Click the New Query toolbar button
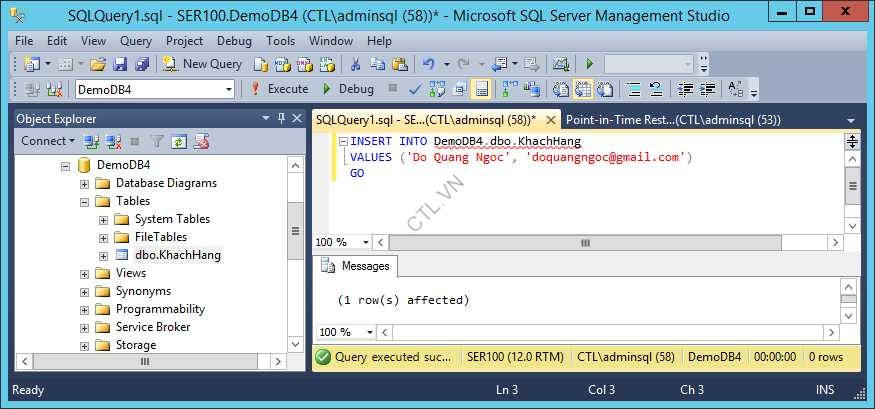The height and width of the screenshot is (409, 875). point(202,63)
